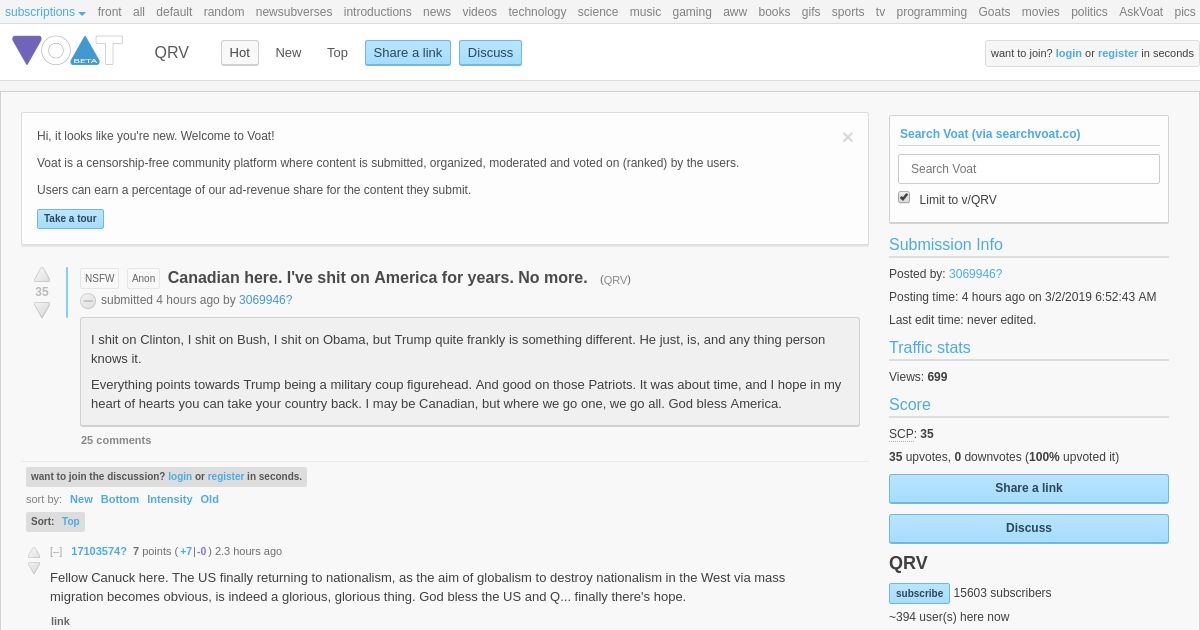Sort comments by New
1200x630 pixels.
click(x=81, y=499)
